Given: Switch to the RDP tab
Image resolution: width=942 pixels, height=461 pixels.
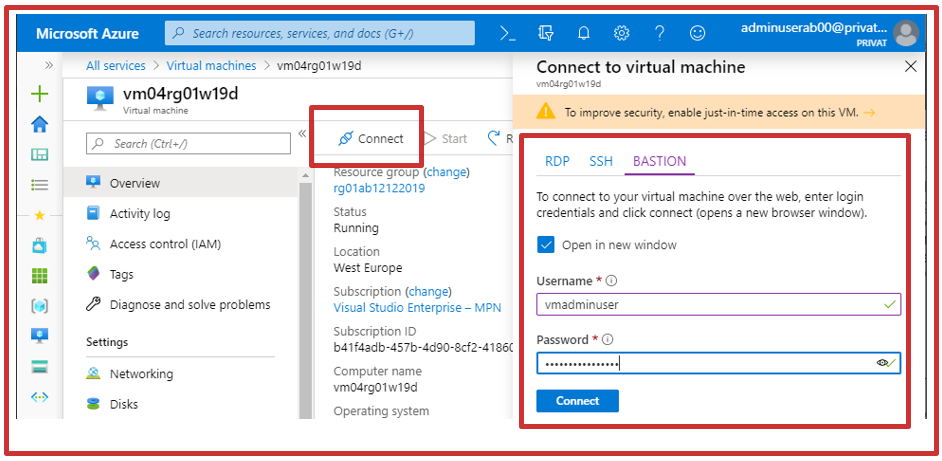Looking at the screenshot, I should [557, 161].
